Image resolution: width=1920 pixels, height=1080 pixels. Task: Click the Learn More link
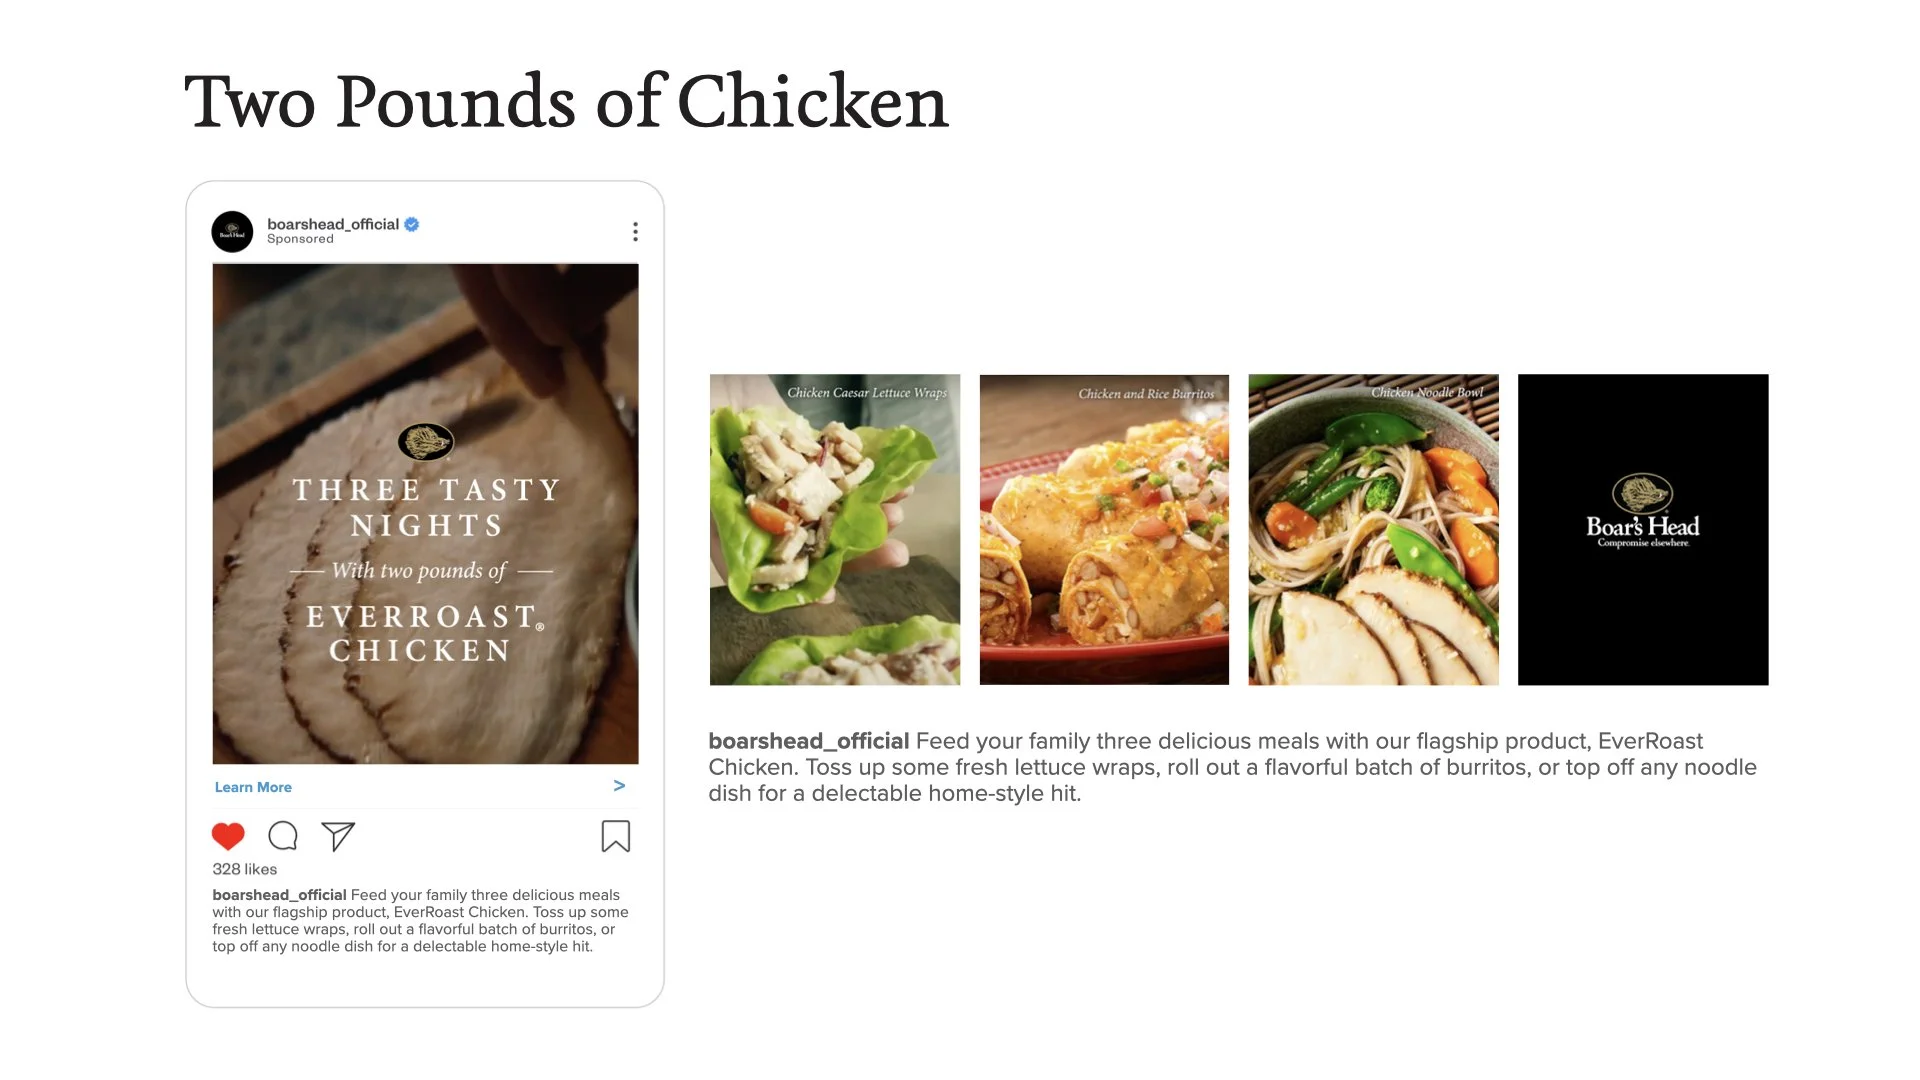[253, 787]
